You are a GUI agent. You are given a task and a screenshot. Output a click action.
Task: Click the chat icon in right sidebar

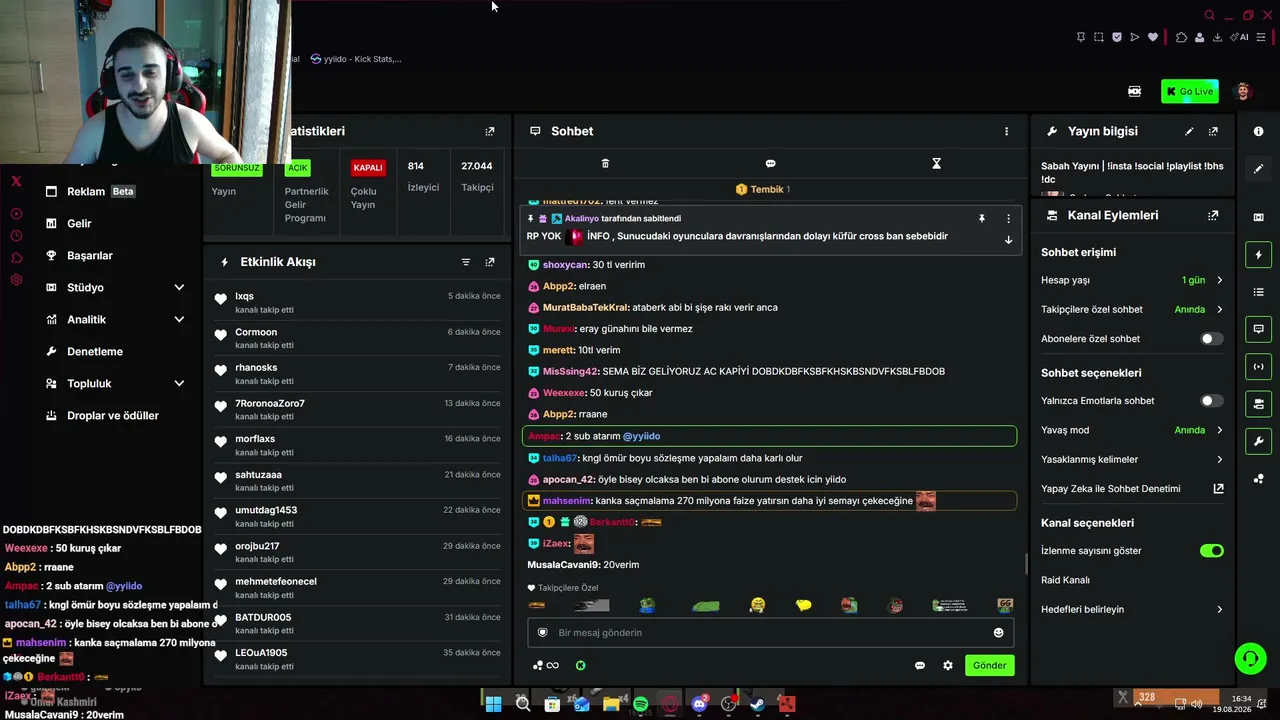point(1258,329)
